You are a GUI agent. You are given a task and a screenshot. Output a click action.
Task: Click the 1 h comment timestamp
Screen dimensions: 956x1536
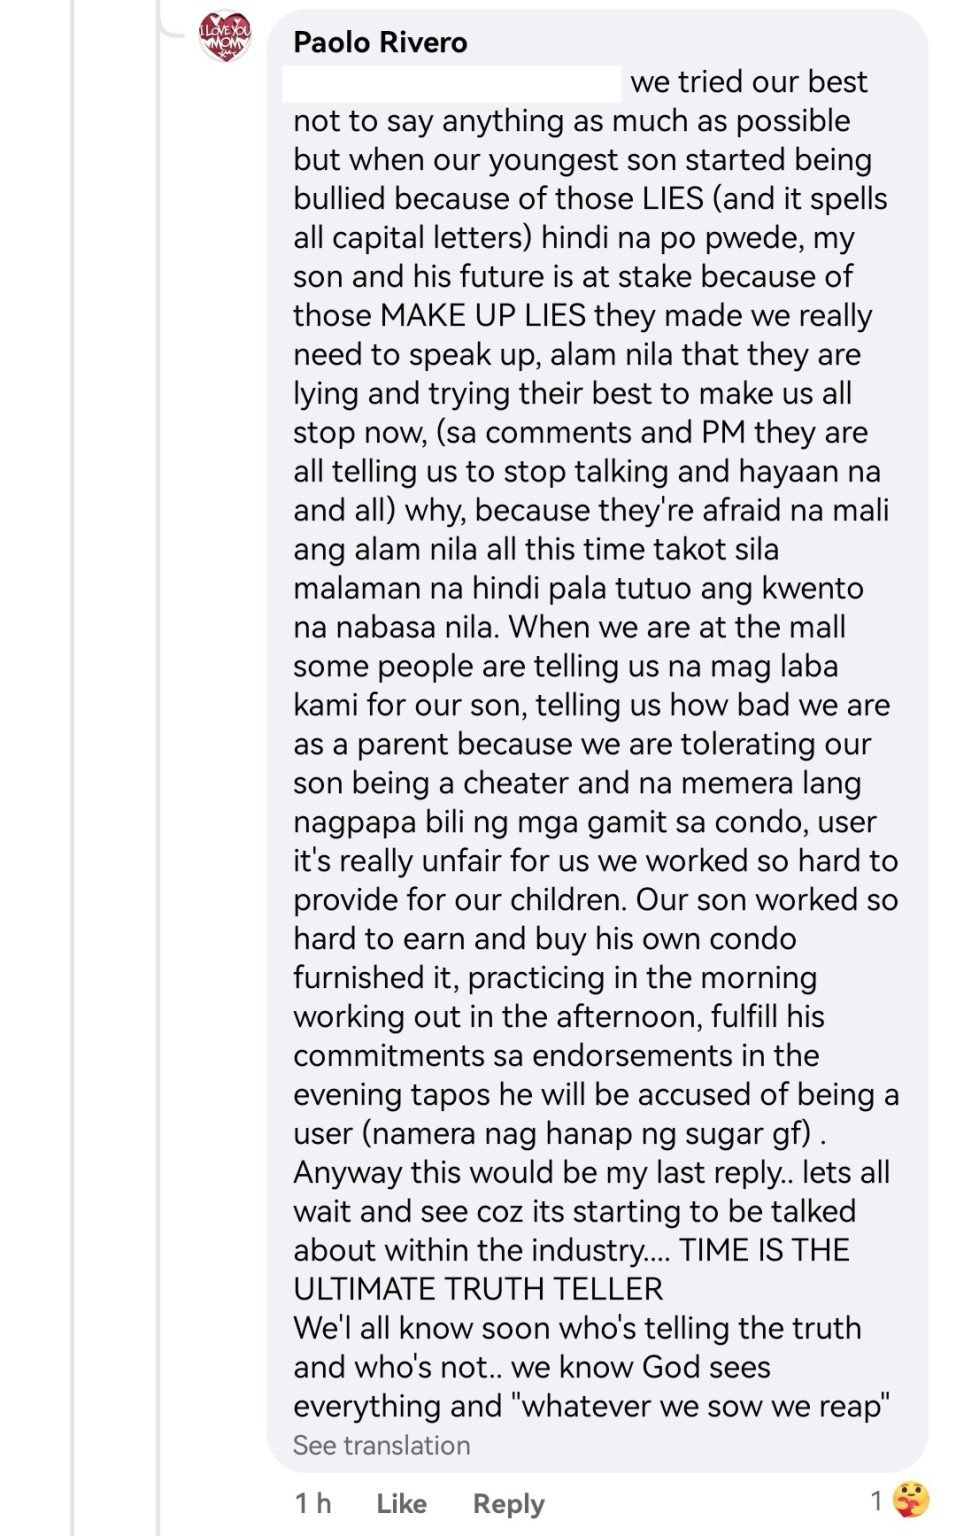[312, 1503]
